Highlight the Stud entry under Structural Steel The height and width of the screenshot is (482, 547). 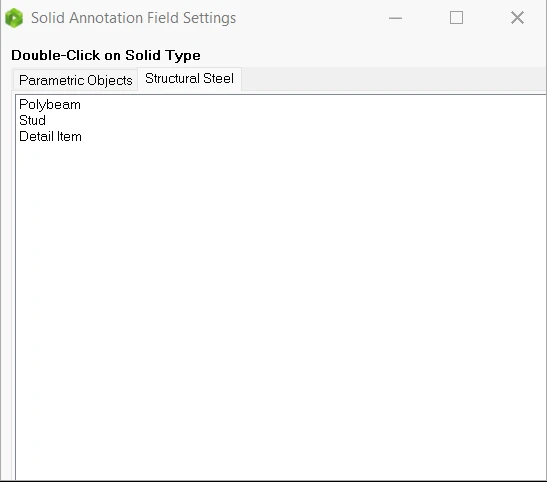click(32, 120)
